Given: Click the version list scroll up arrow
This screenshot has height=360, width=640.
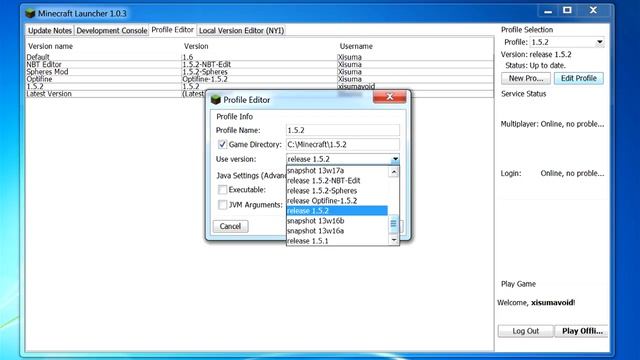Looking at the screenshot, I should (x=393, y=172).
